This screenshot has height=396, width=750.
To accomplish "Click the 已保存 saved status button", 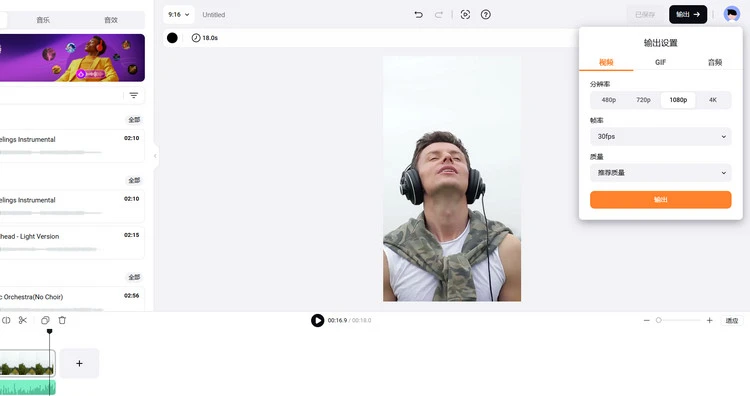I will point(645,15).
